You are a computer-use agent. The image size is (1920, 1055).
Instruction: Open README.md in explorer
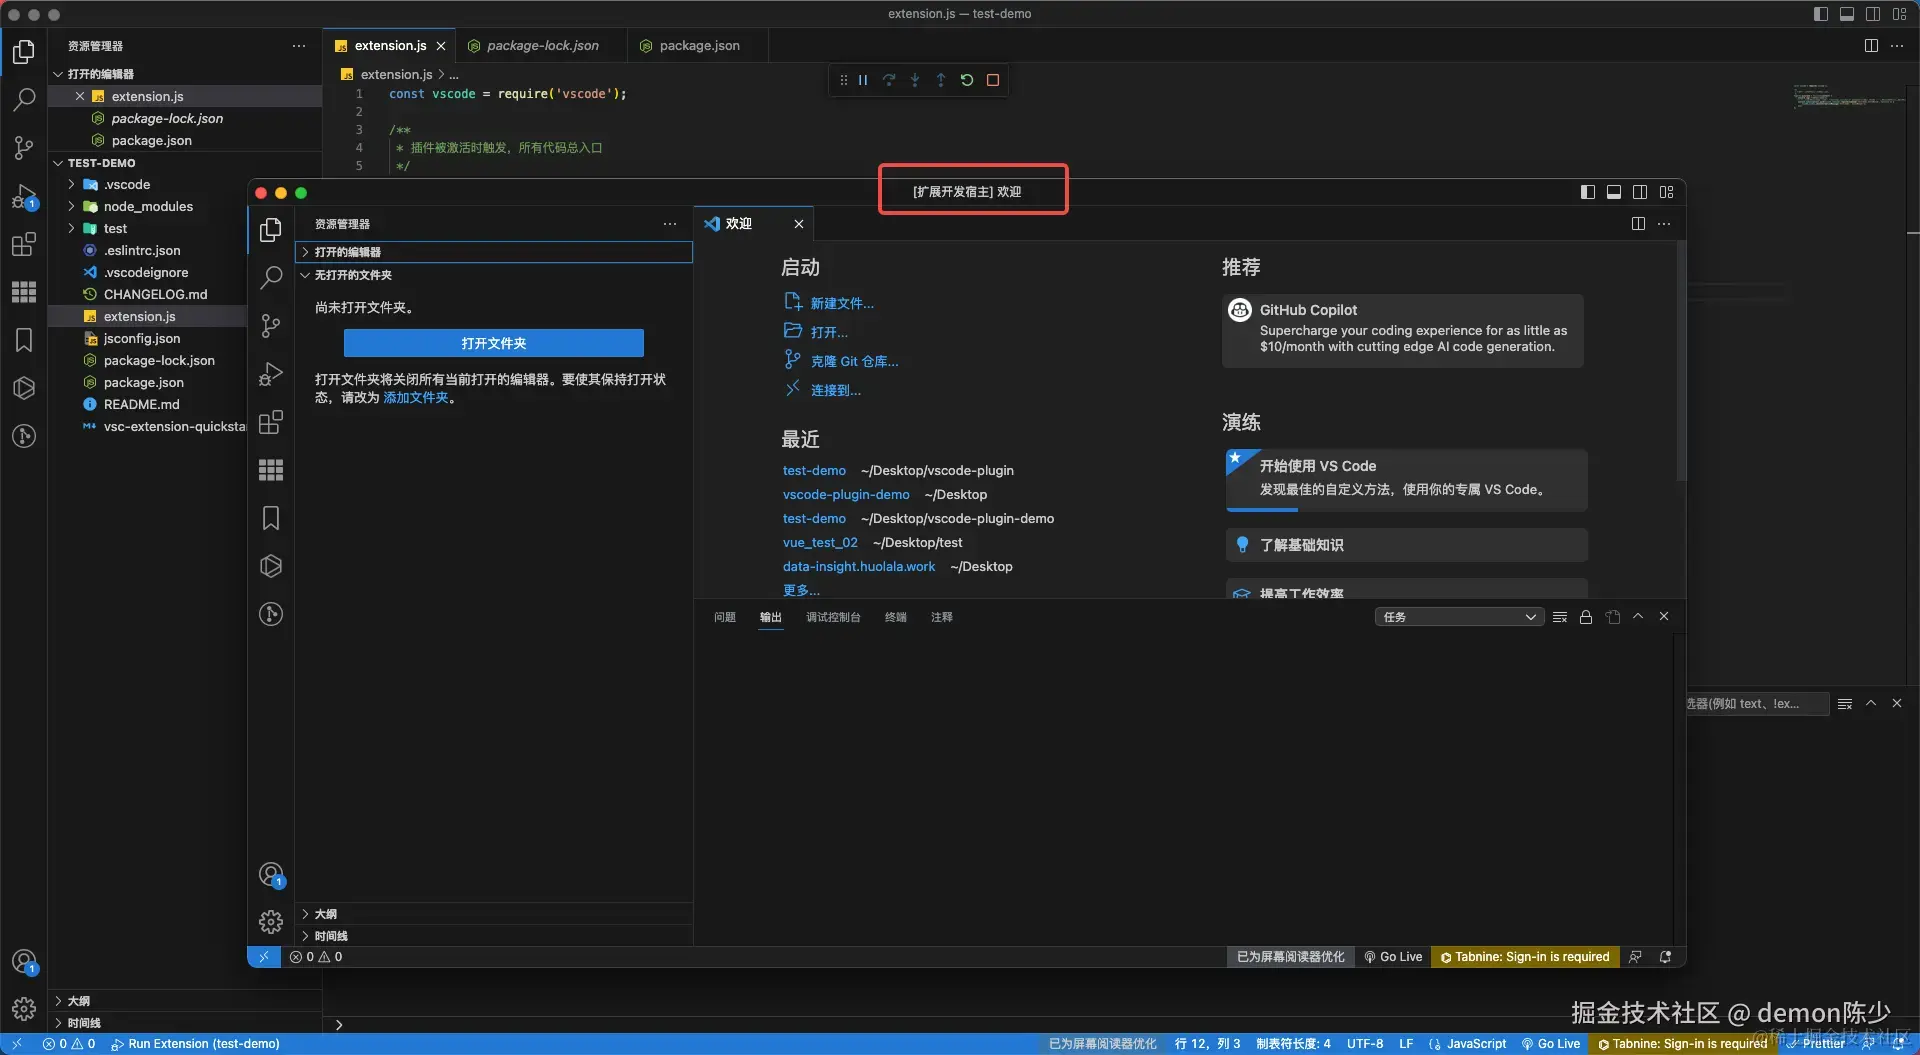[x=141, y=405]
